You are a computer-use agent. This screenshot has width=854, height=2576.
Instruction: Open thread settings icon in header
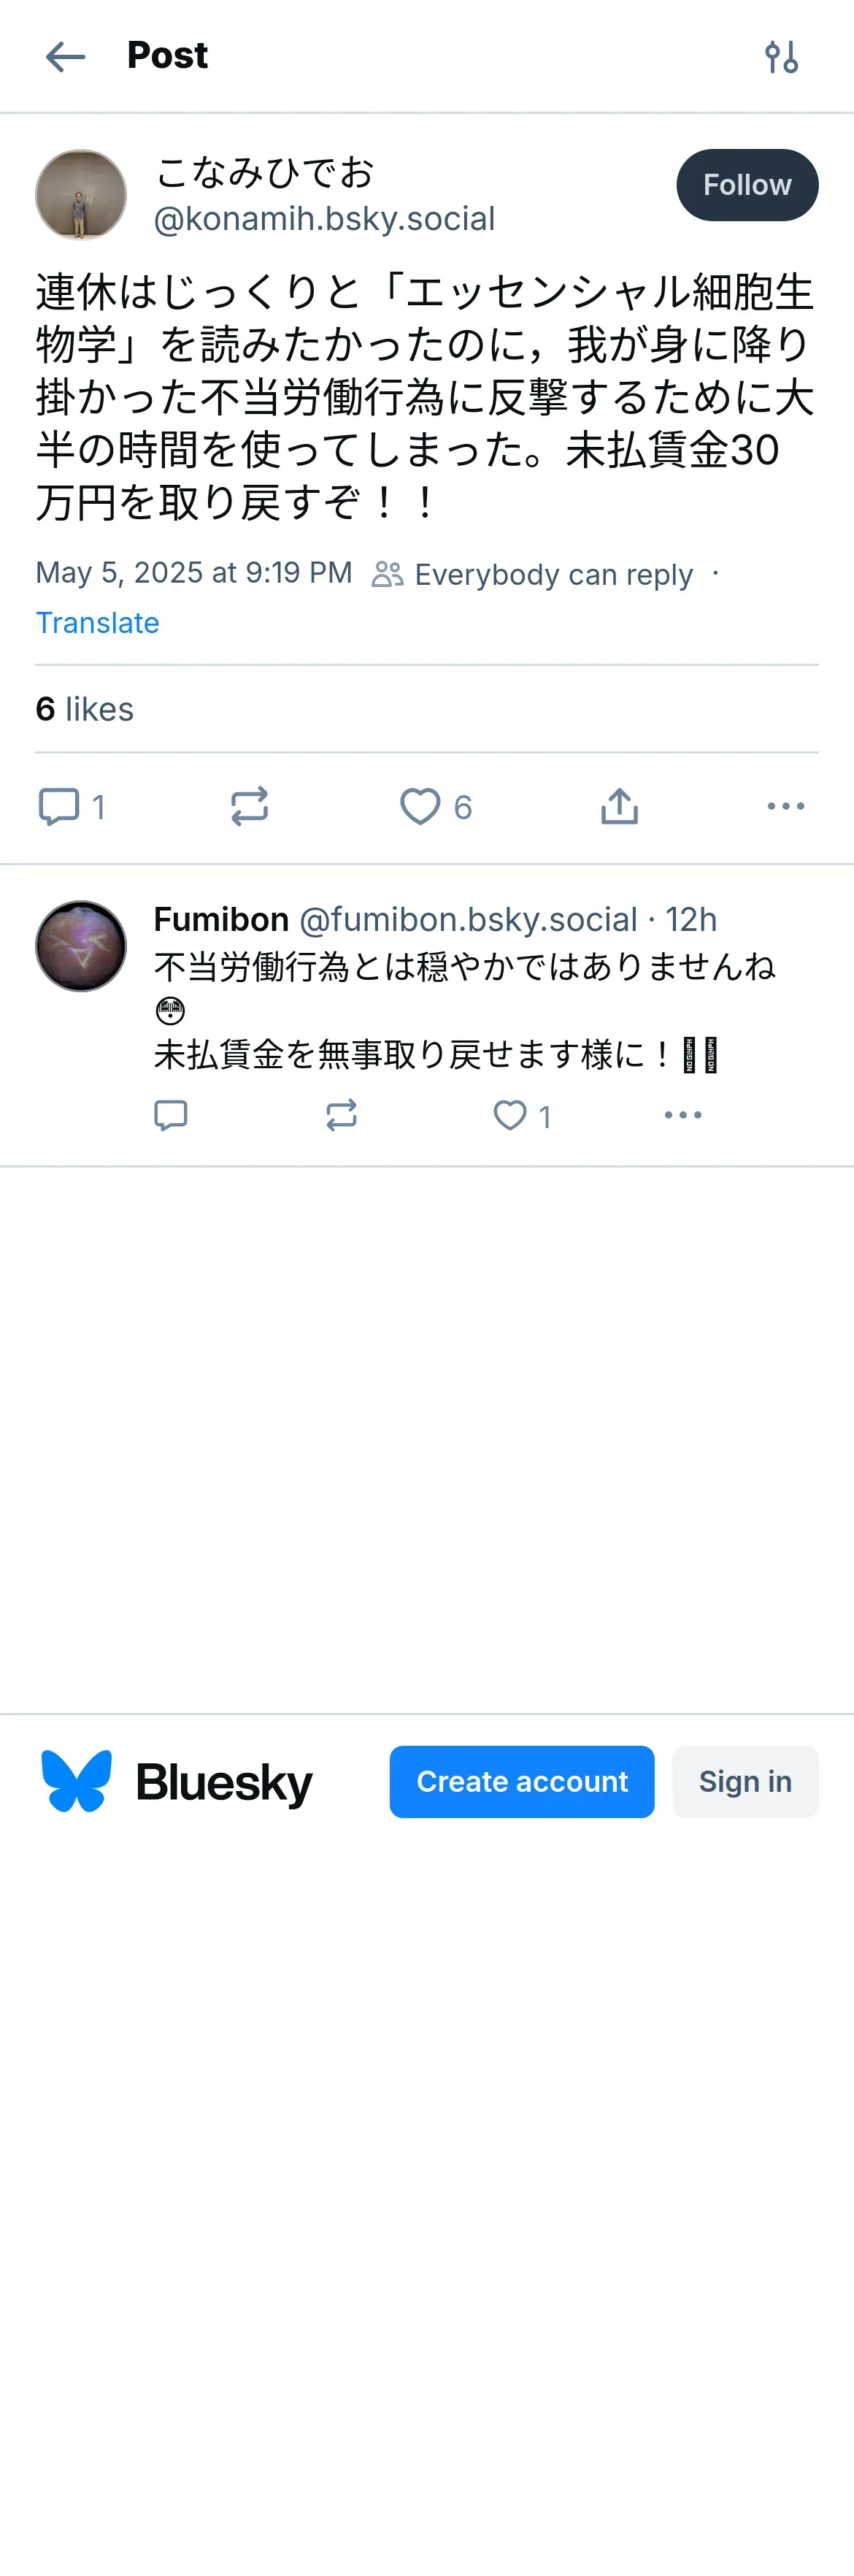pyautogui.click(x=781, y=57)
